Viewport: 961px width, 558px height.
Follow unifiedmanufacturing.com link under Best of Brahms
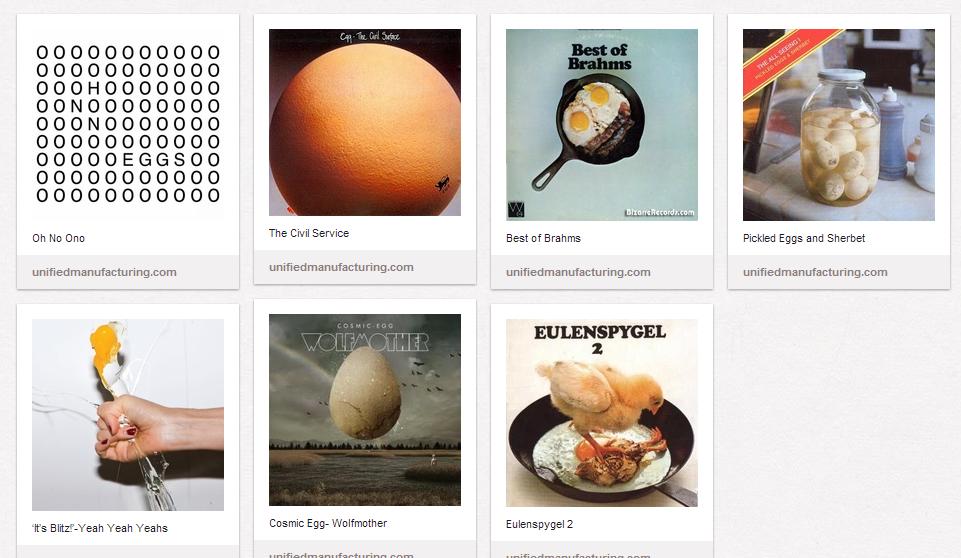click(579, 272)
